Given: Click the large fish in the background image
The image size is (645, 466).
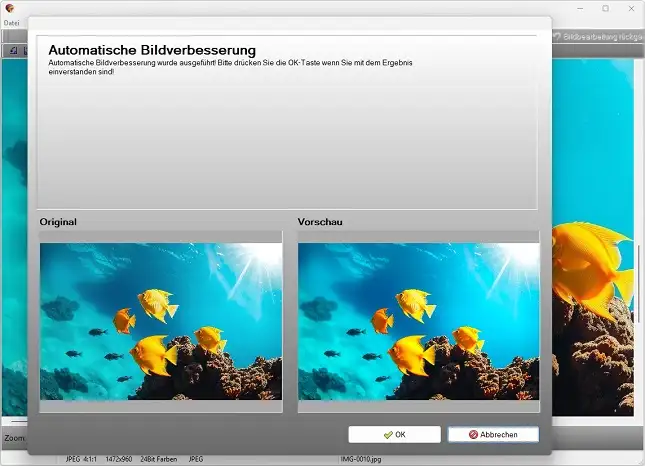Looking at the screenshot, I should (590, 260).
